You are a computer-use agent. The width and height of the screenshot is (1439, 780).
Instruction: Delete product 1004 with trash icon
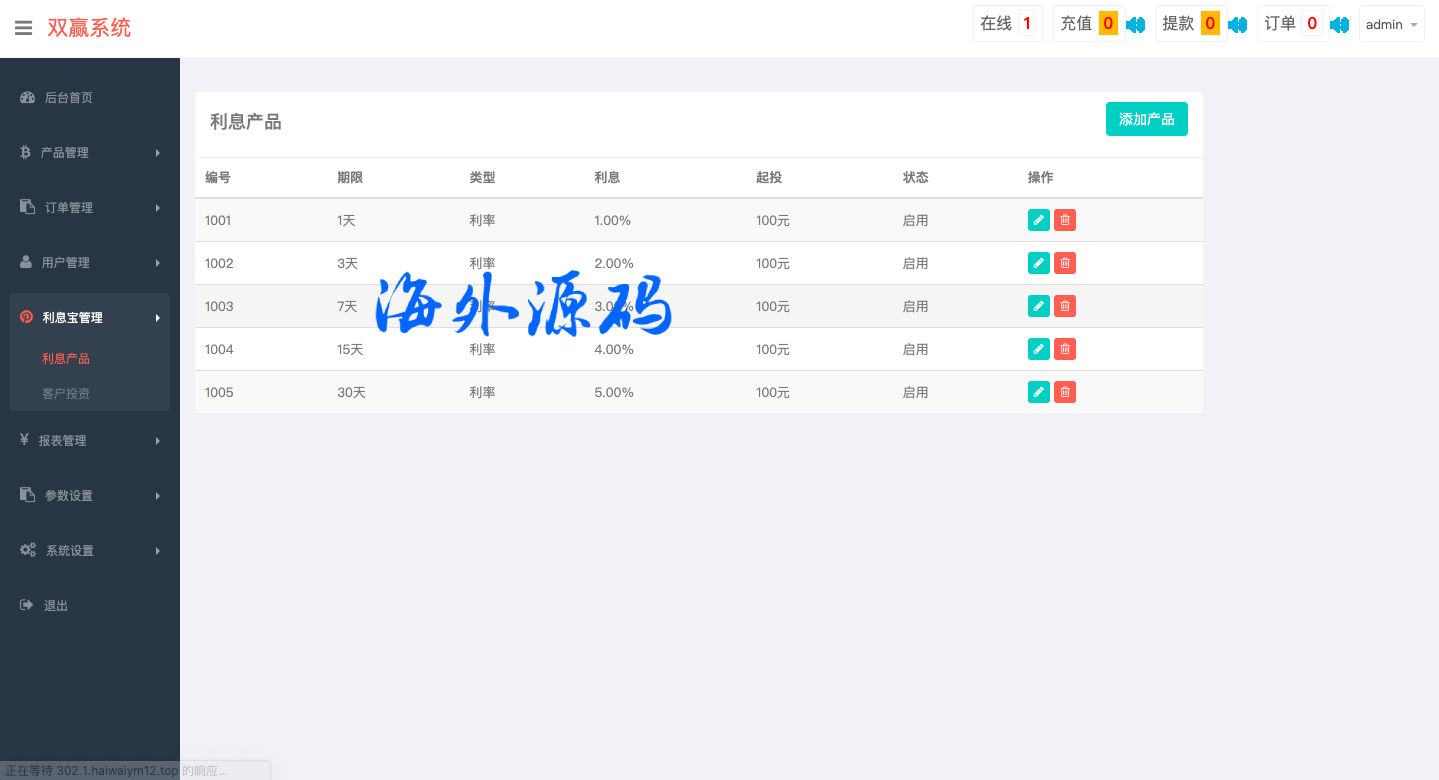click(x=1065, y=349)
